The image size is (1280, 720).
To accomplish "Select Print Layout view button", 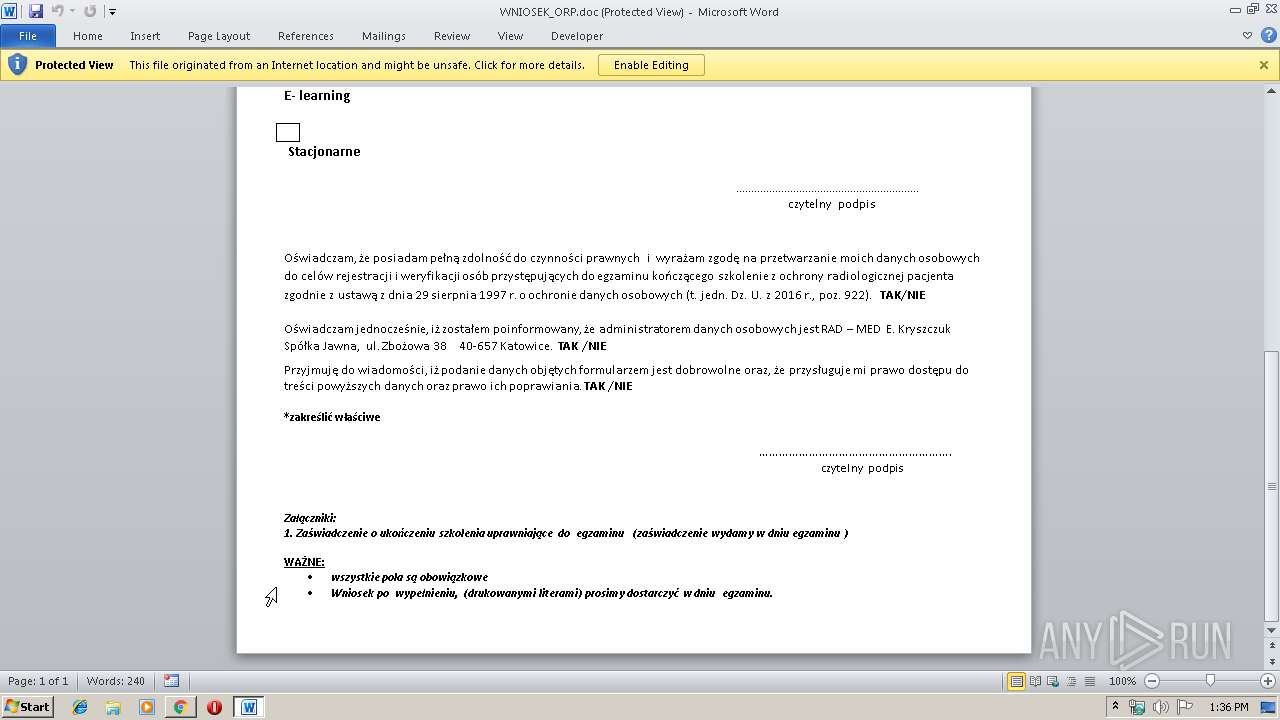I will click(1017, 681).
